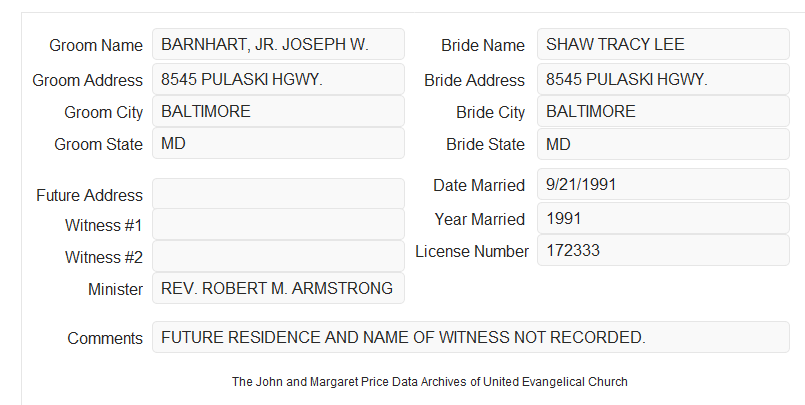Click the empty Future Address field
The image size is (805, 405).
278,194
